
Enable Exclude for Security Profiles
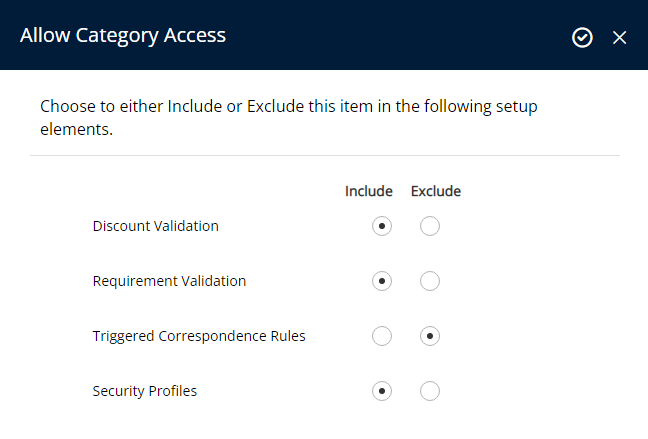[x=430, y=391]
